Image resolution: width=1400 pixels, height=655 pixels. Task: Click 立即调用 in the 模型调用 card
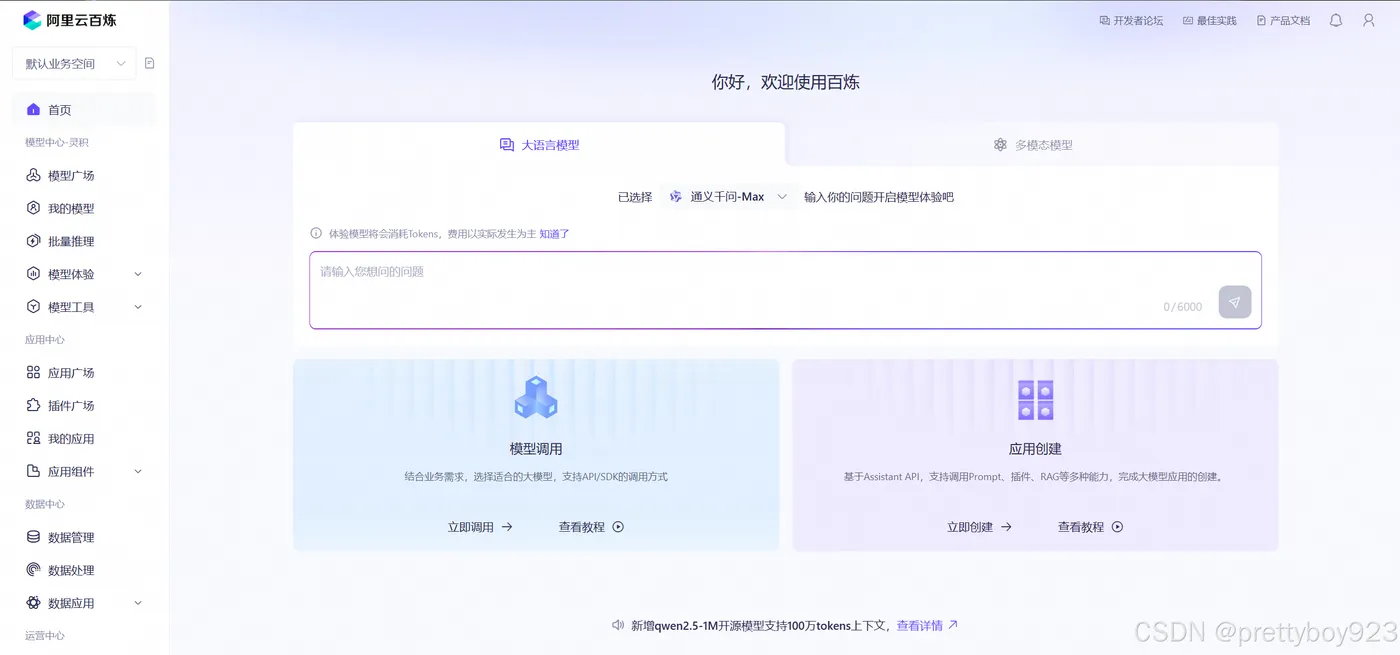(x=480, y=527)
